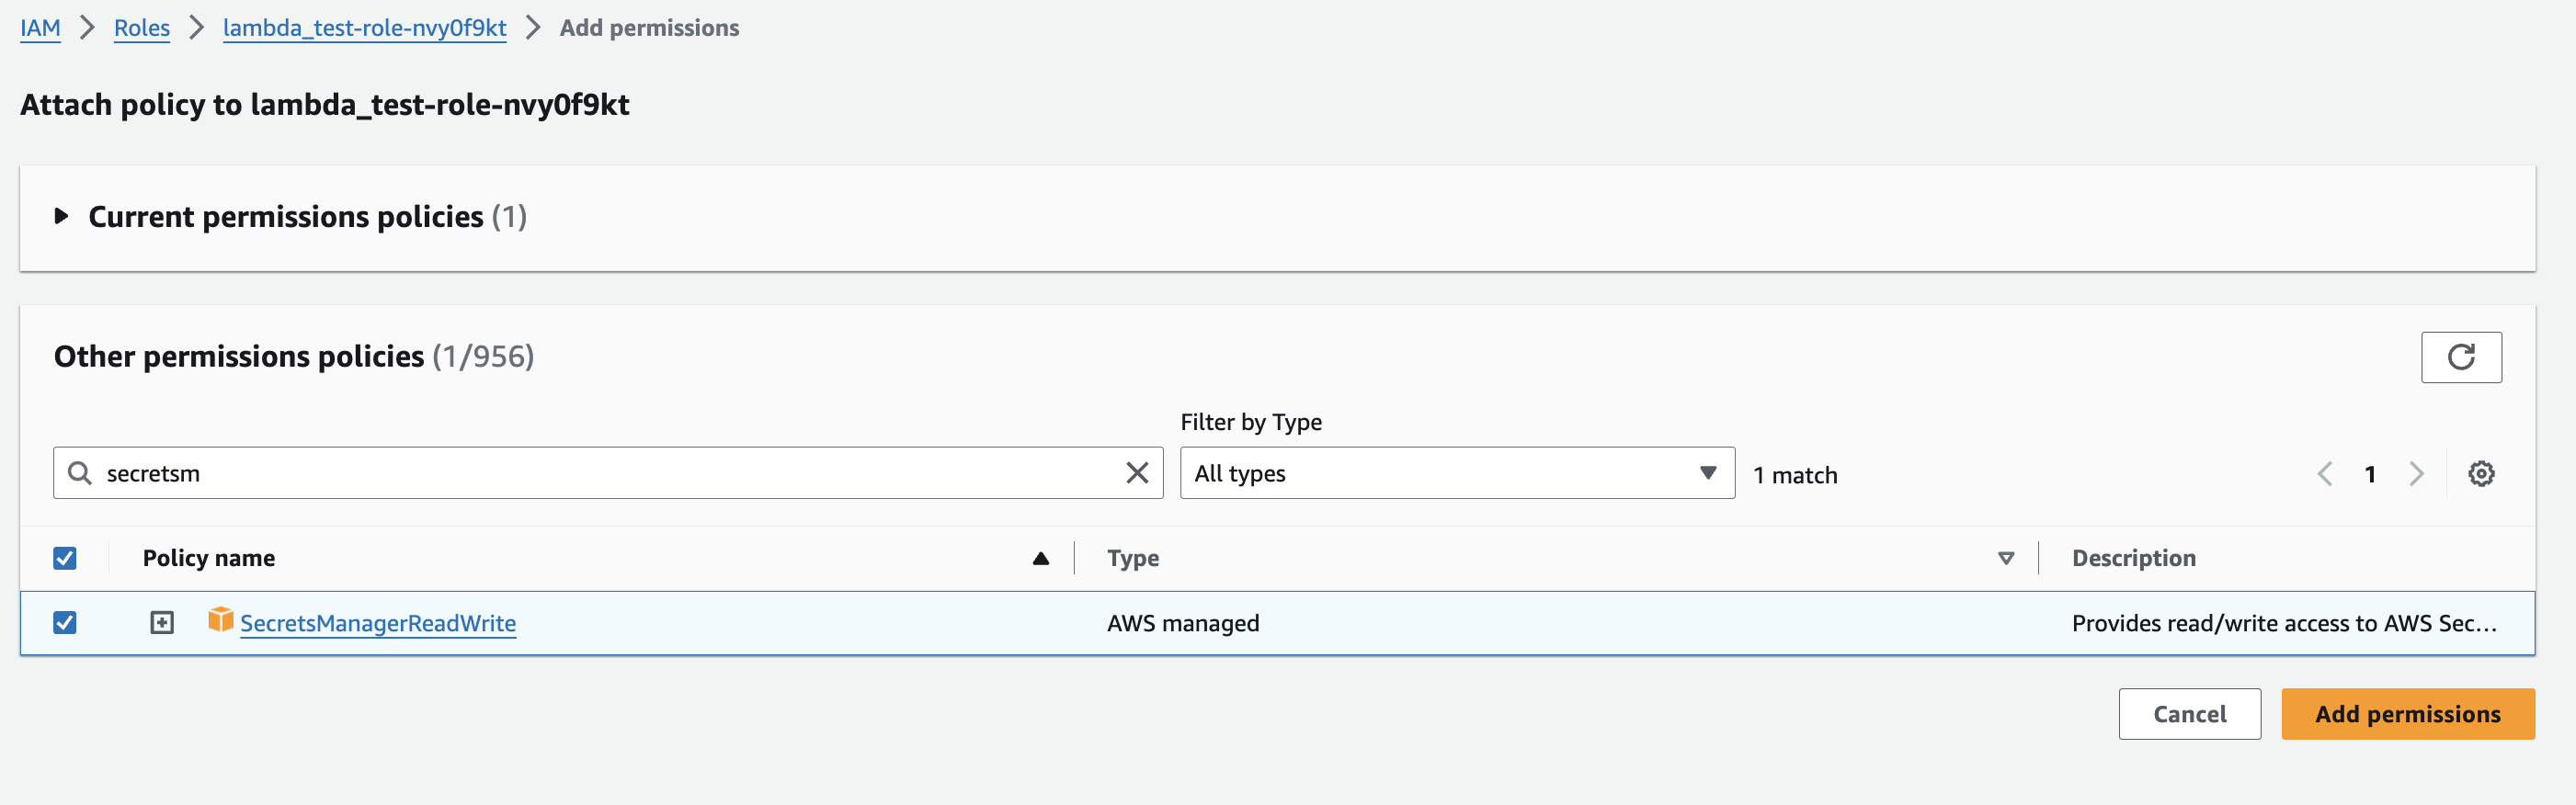Expand SecretsManagerReadWrite policy details
This screenshot has width=2576, height=805.
click(162, 623)
